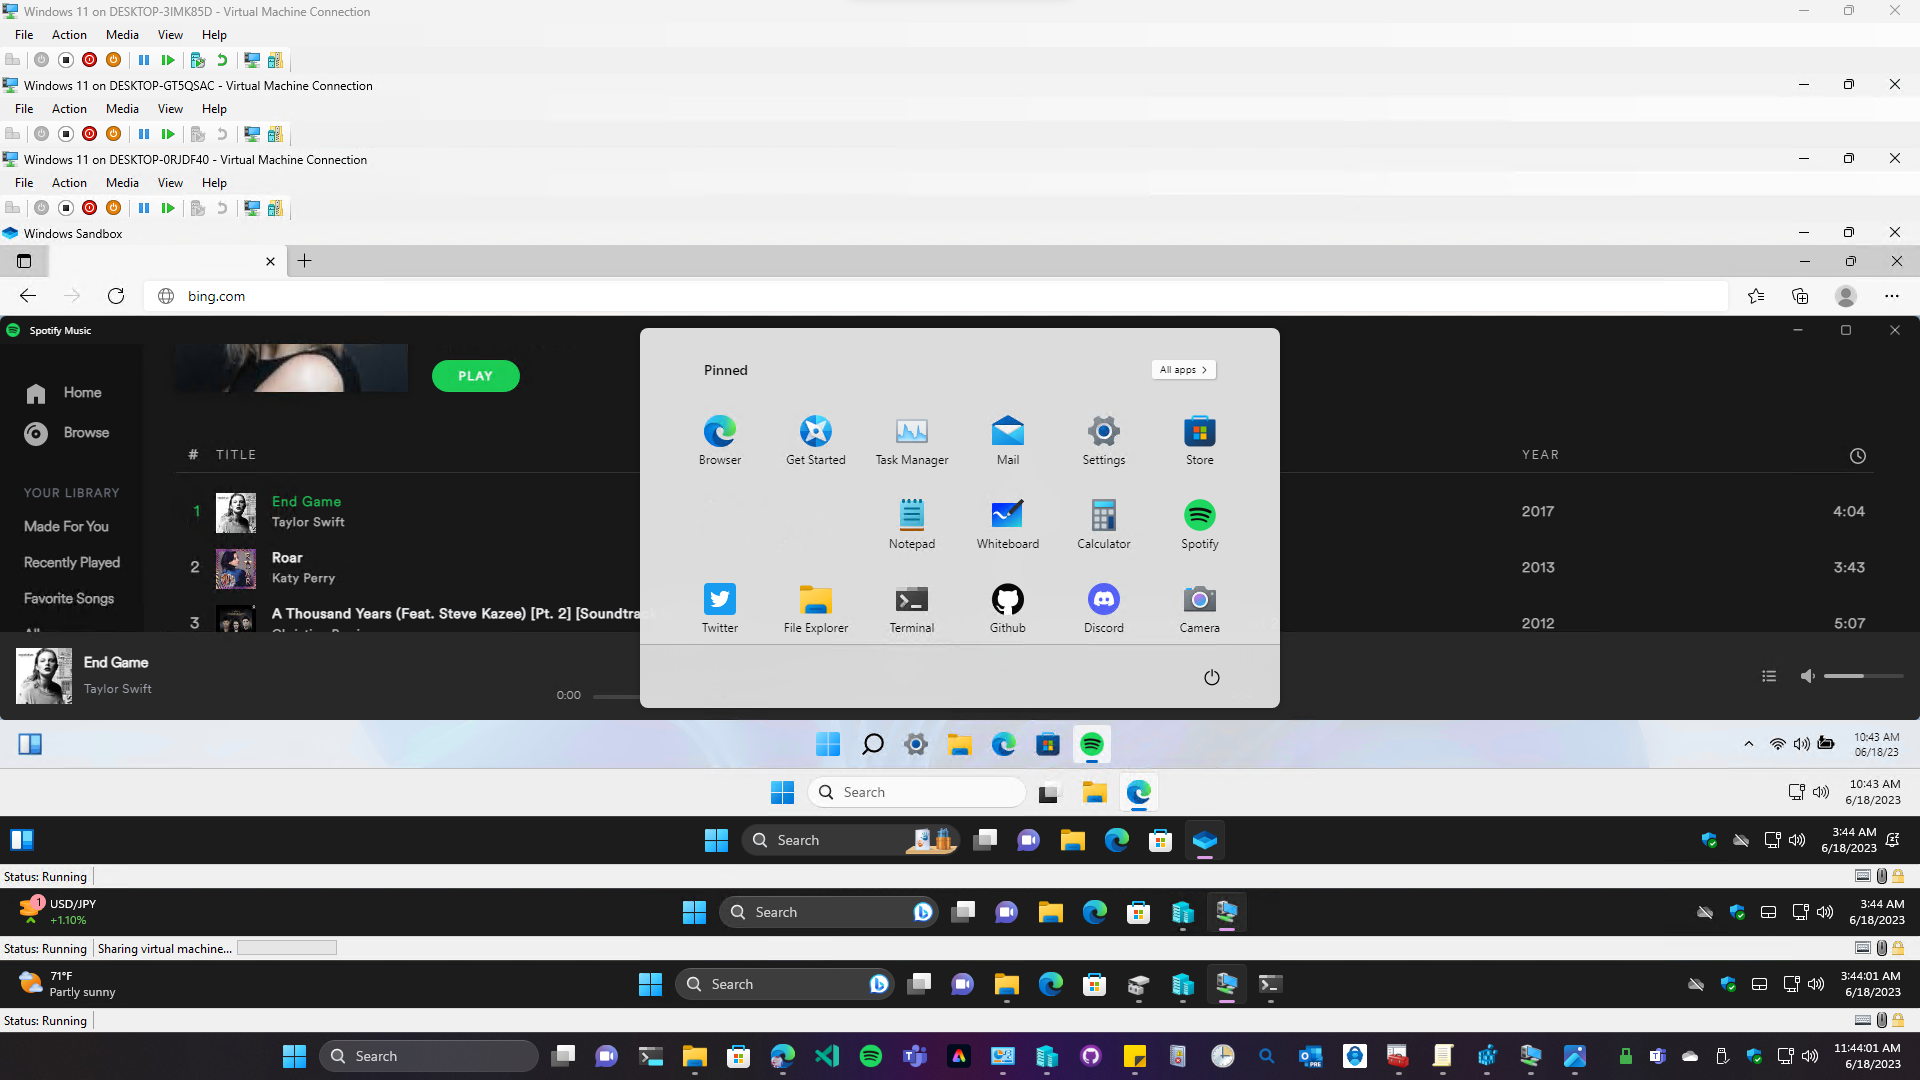1920x1080 pixels.
Task: Expand recently played in Spotify sidebar
Action: coord(71,562)
